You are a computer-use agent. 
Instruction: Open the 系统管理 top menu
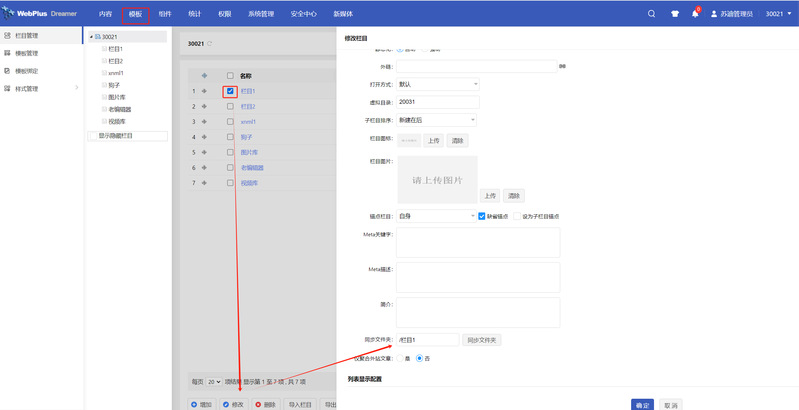click(x=263, y=15)
